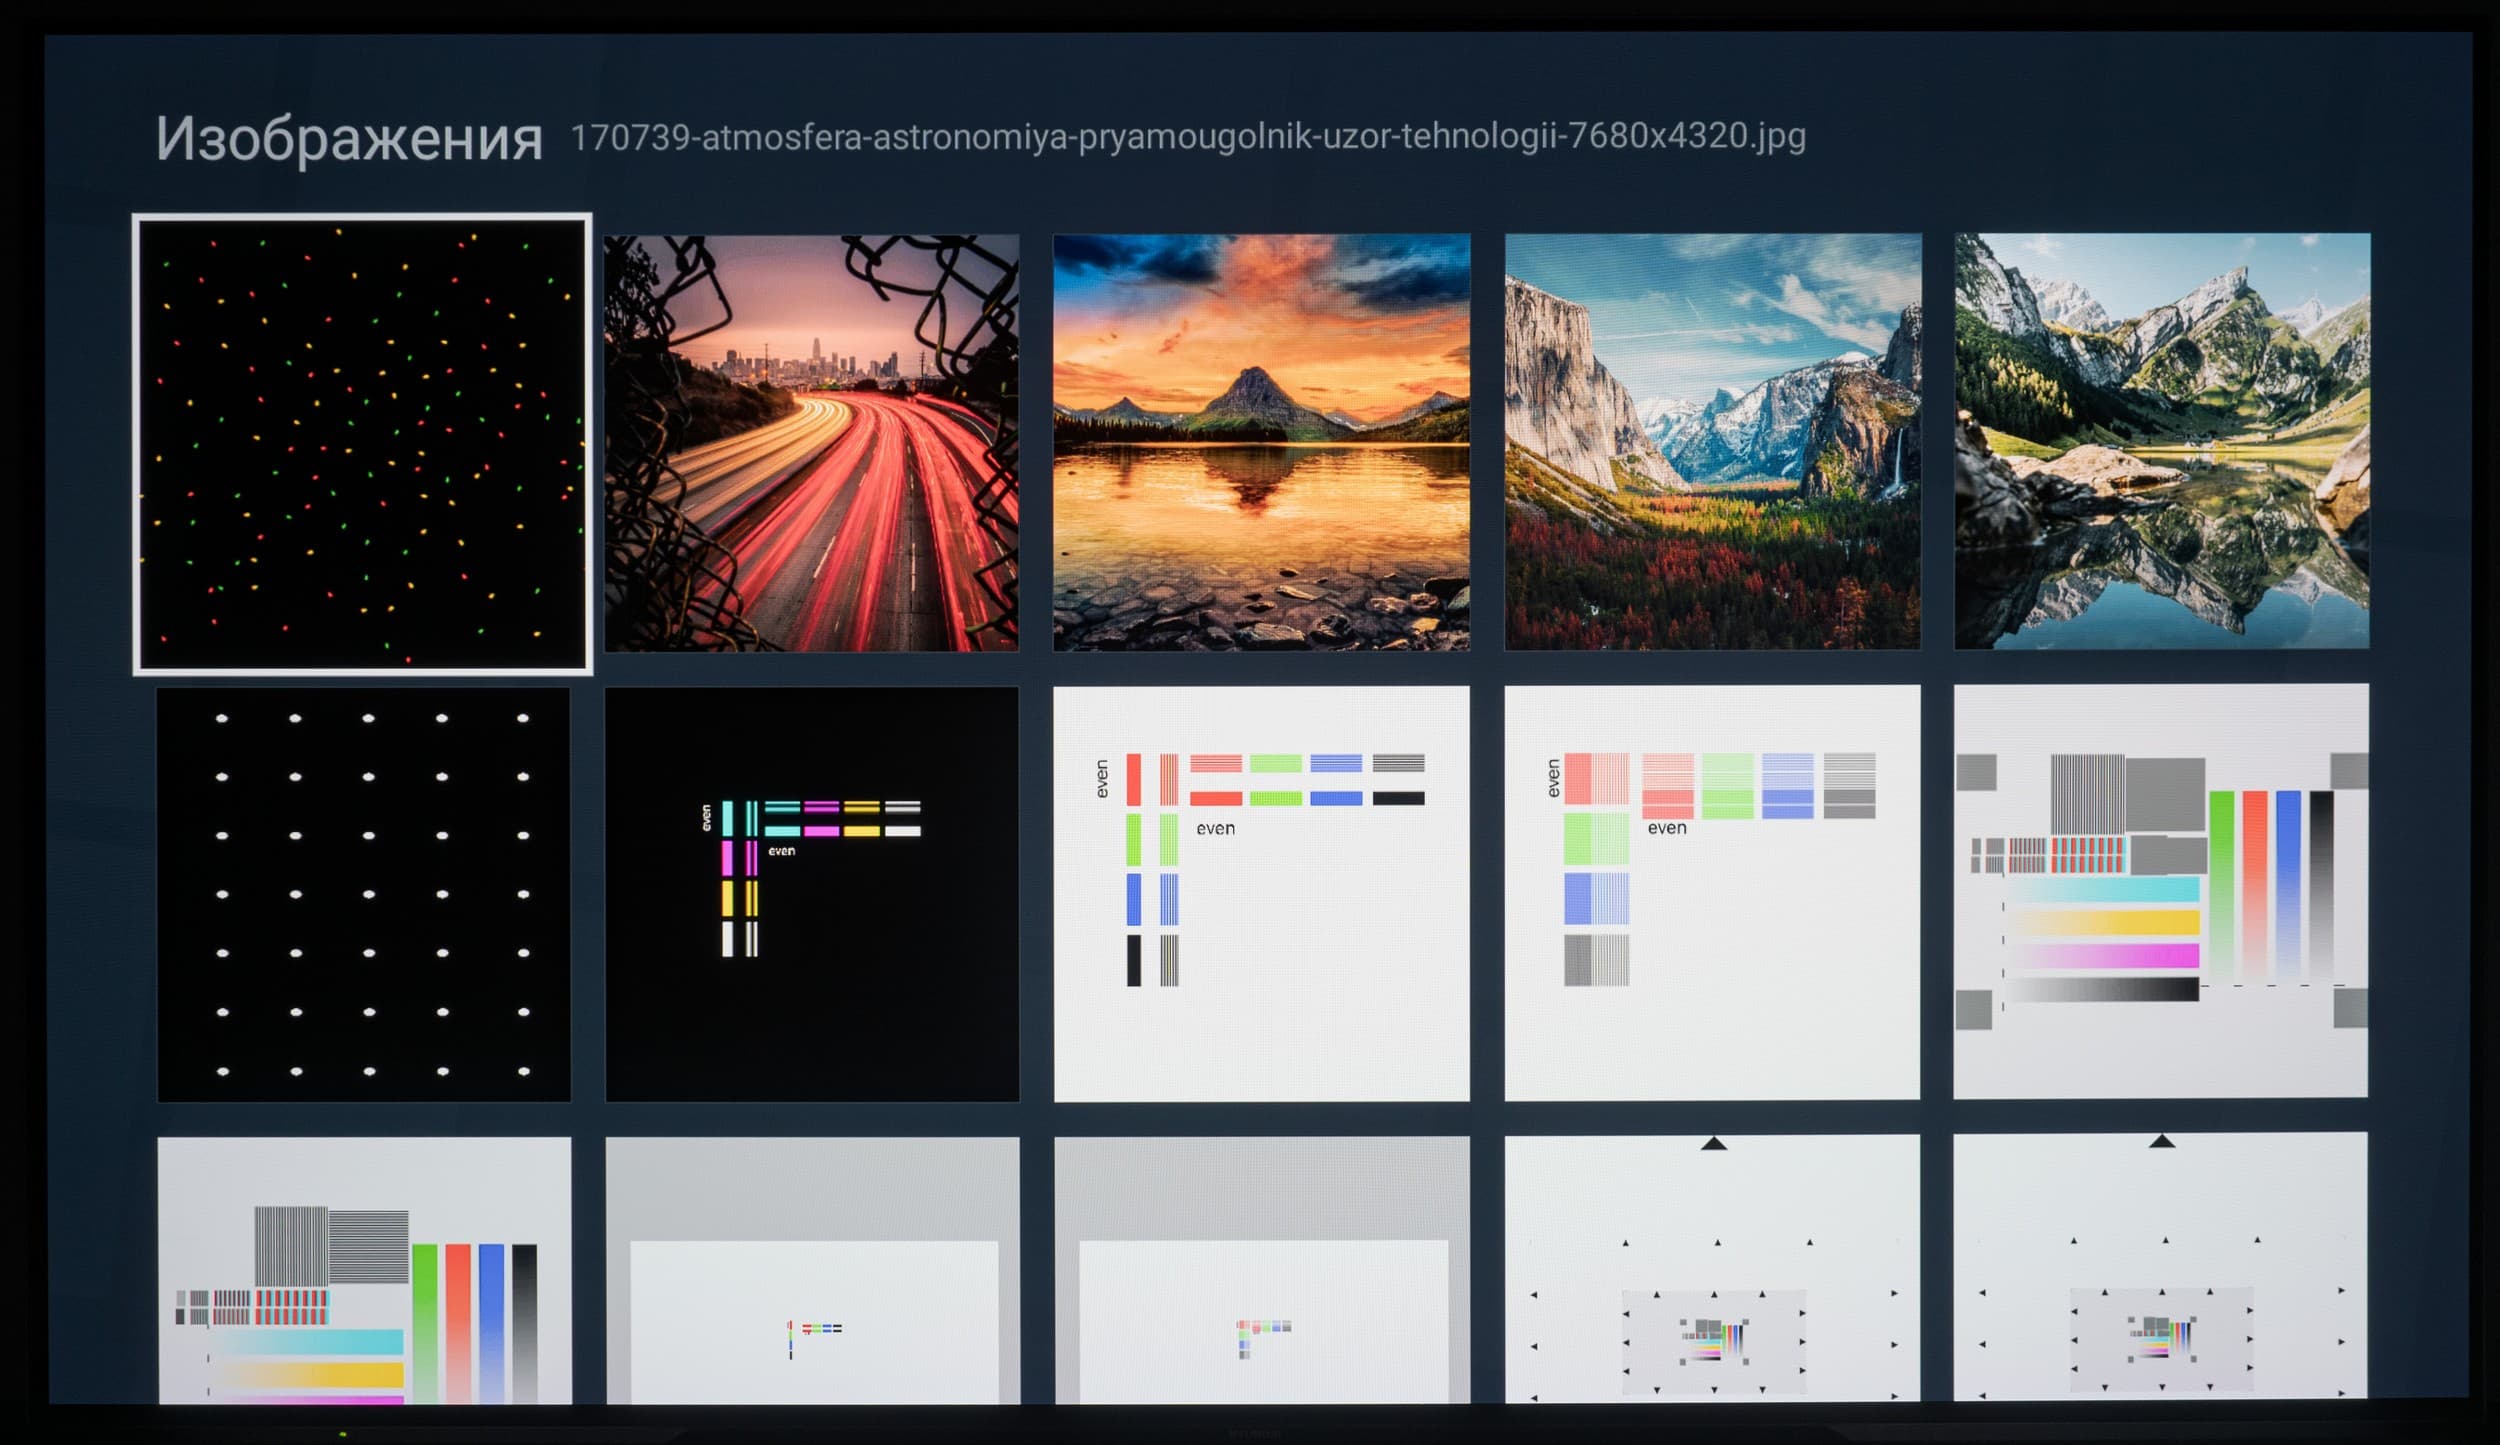Open black test pattern with cyan magenta bars

pyautogui.click(x=811, y=894)
